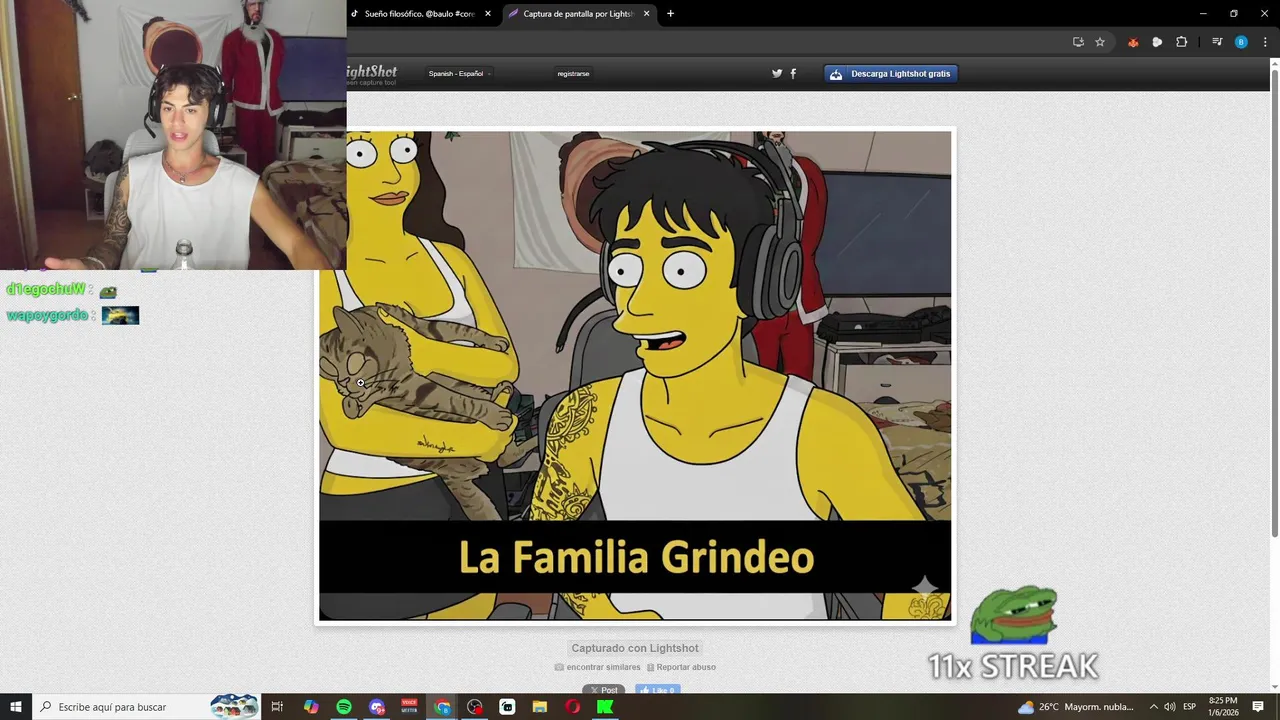The image size is (1280, 720).
Task: Open the media controls icon in Chrome toolbar
Action: pyautogui.click(x=1217, y=42)
